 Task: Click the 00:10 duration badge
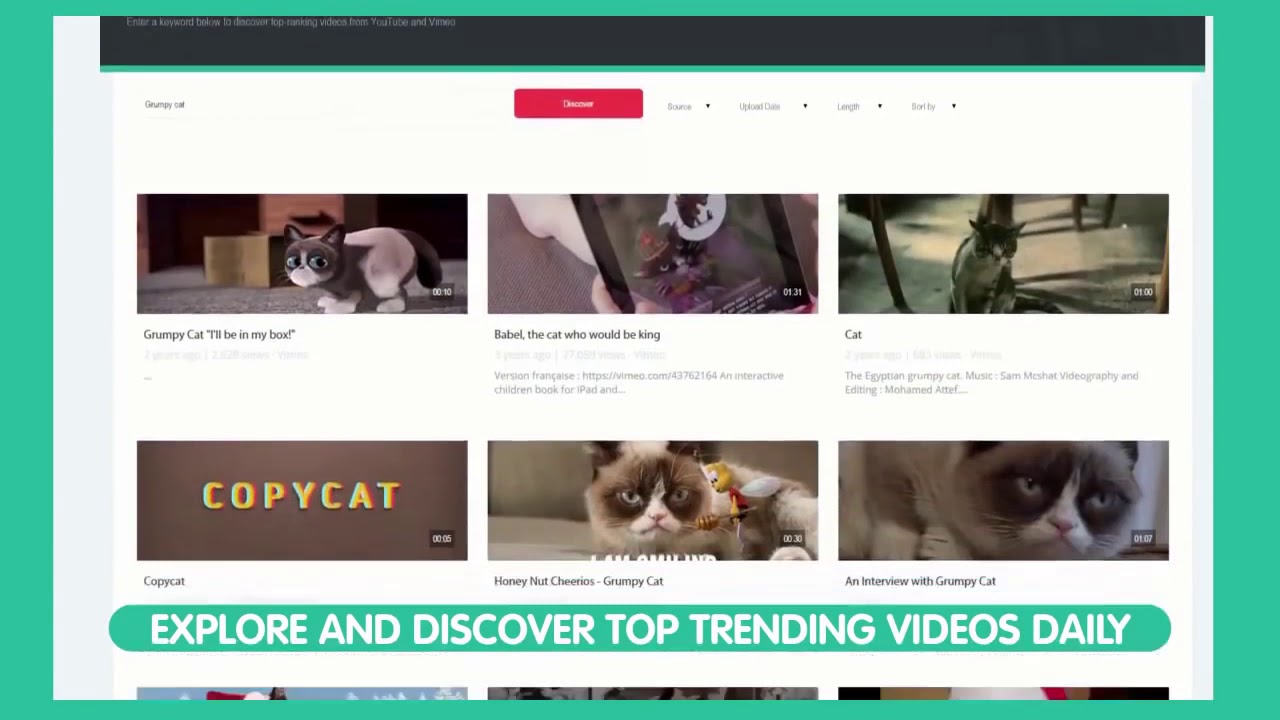[441, 292]
